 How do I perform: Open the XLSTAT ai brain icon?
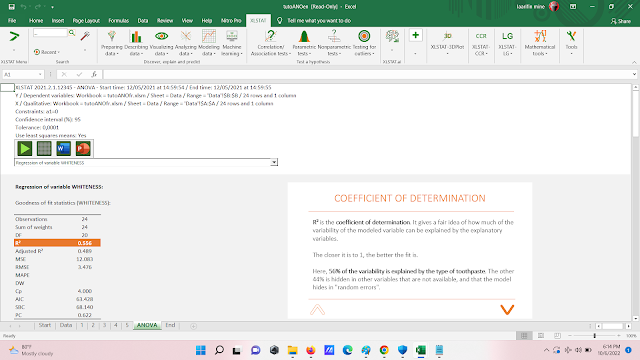[392, 37]
